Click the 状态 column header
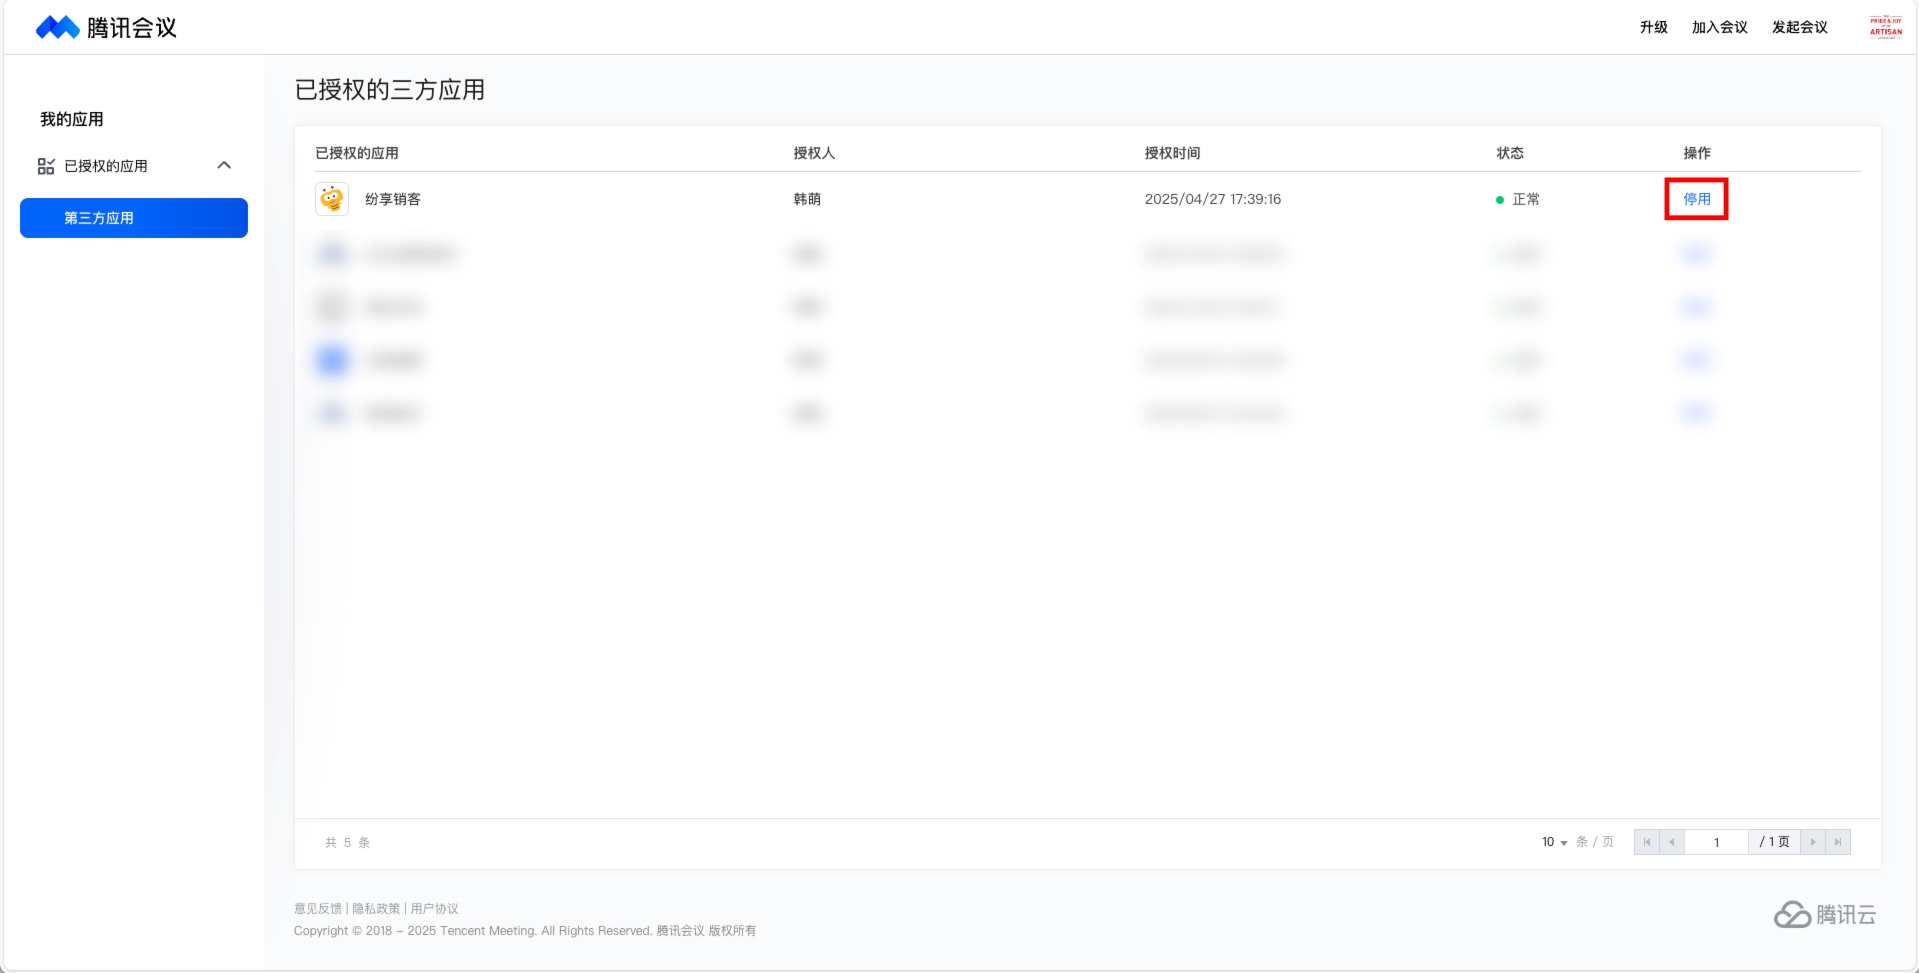This screenshot has width=1919, height=973. tap(1509, 153)
